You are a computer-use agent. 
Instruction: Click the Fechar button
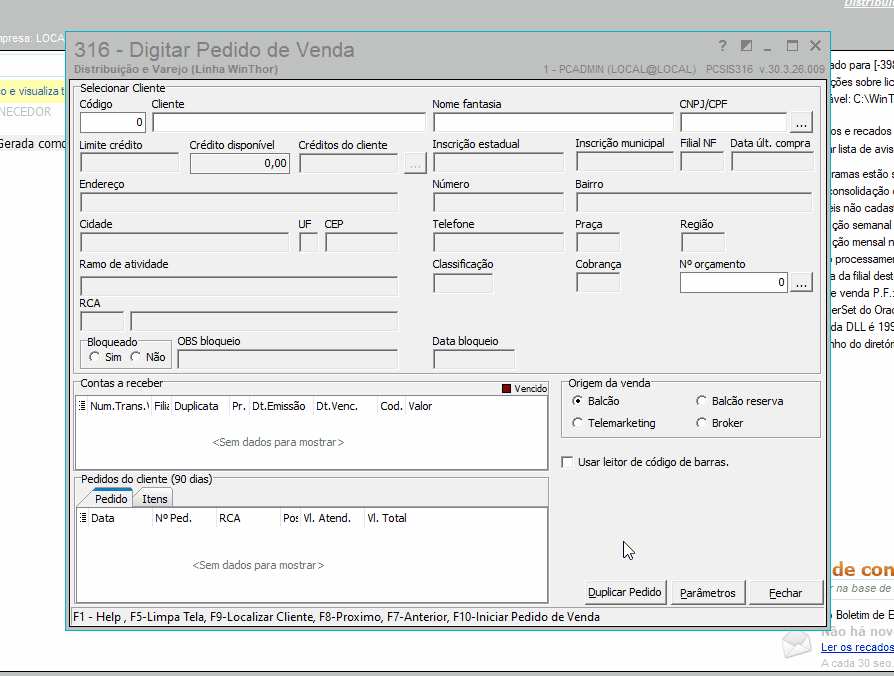pyautogui.click(x=786, y=593)
